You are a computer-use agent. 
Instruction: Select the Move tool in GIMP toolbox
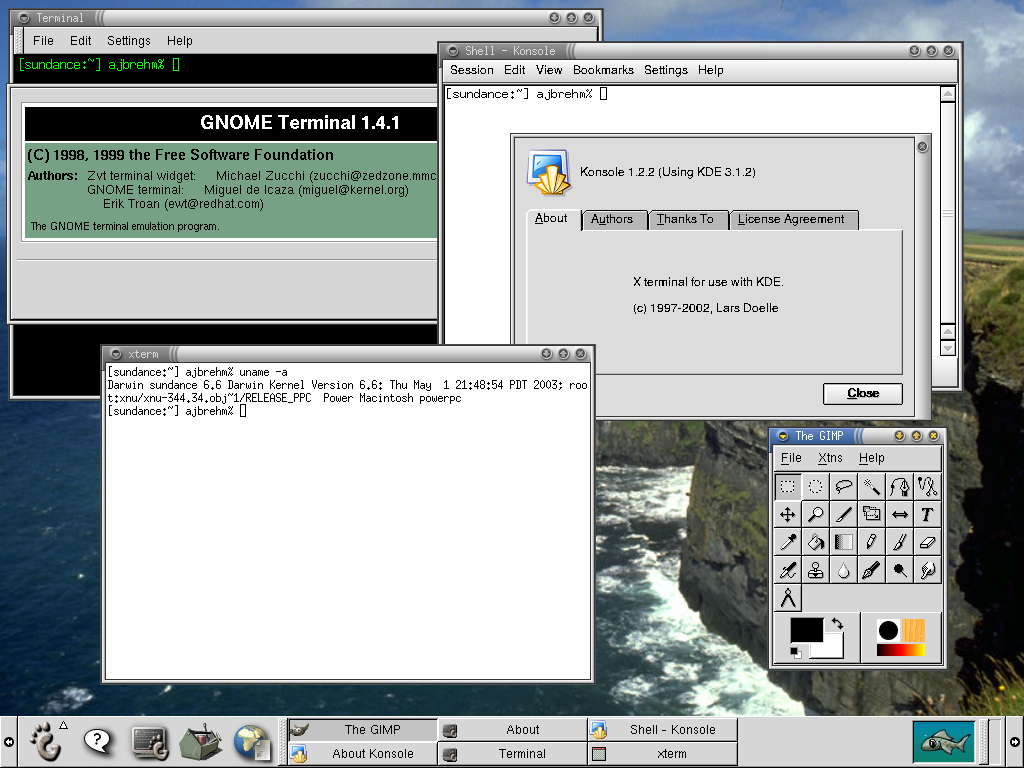tap(788, 515)
